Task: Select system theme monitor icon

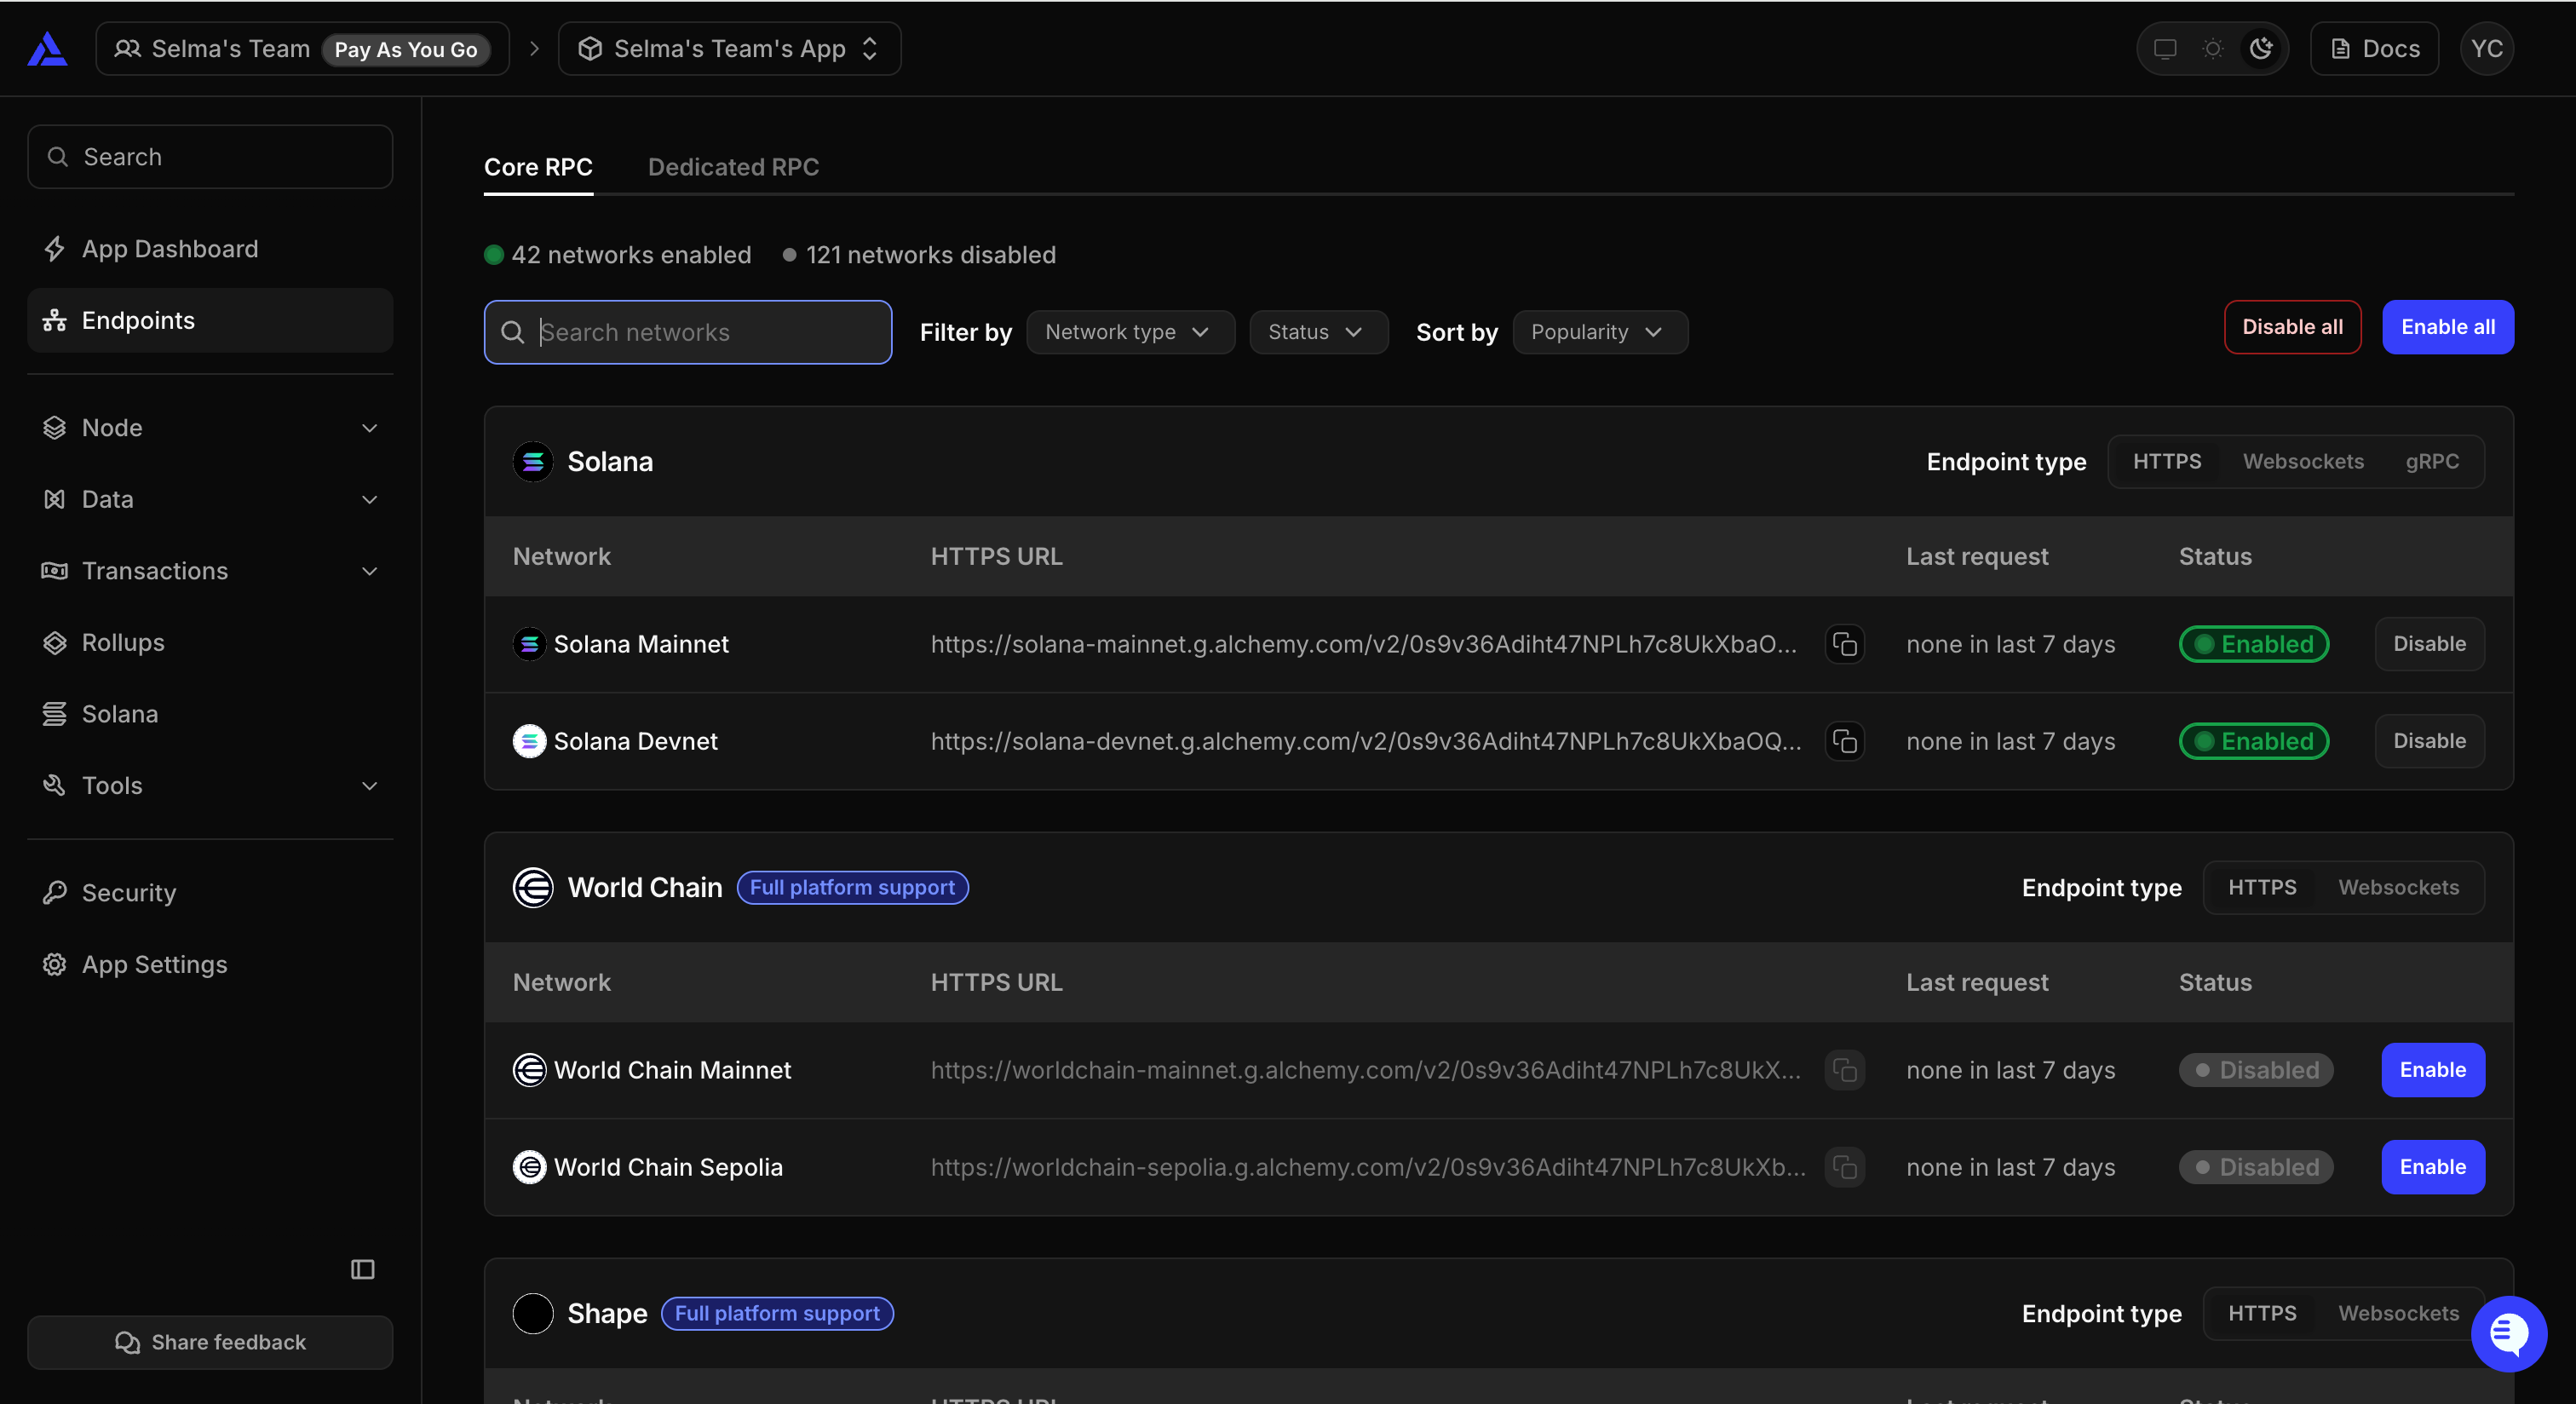Action: tap(2164, 48)
